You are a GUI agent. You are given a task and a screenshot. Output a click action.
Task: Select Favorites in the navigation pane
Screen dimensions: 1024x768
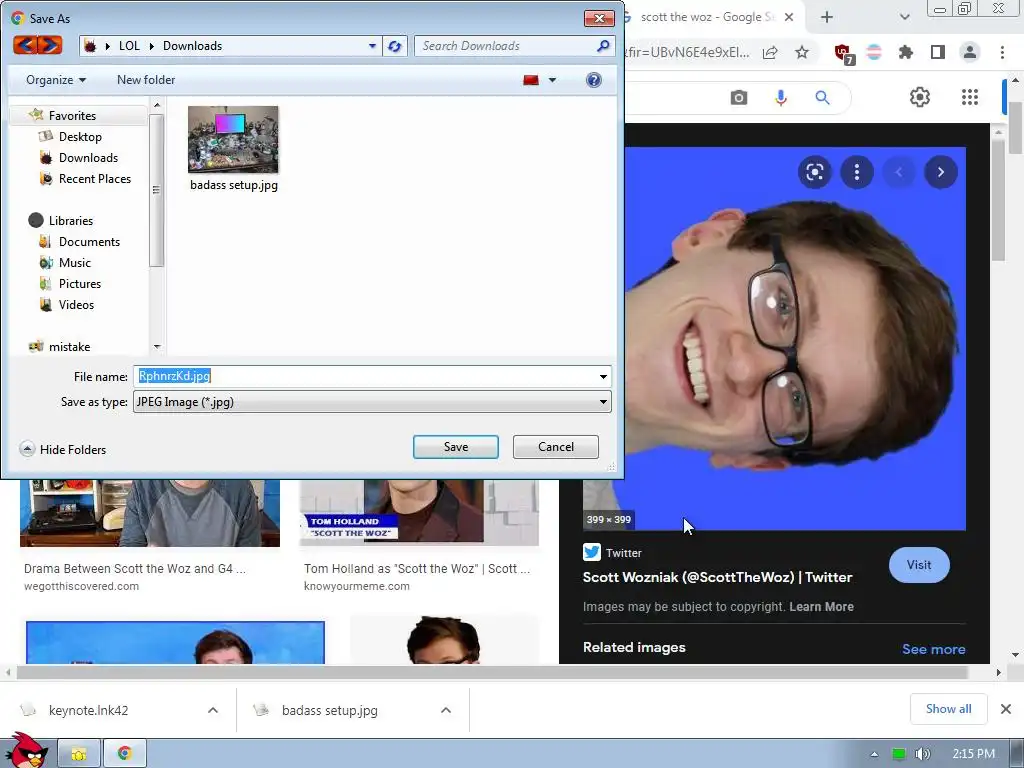tap(72, 116)
